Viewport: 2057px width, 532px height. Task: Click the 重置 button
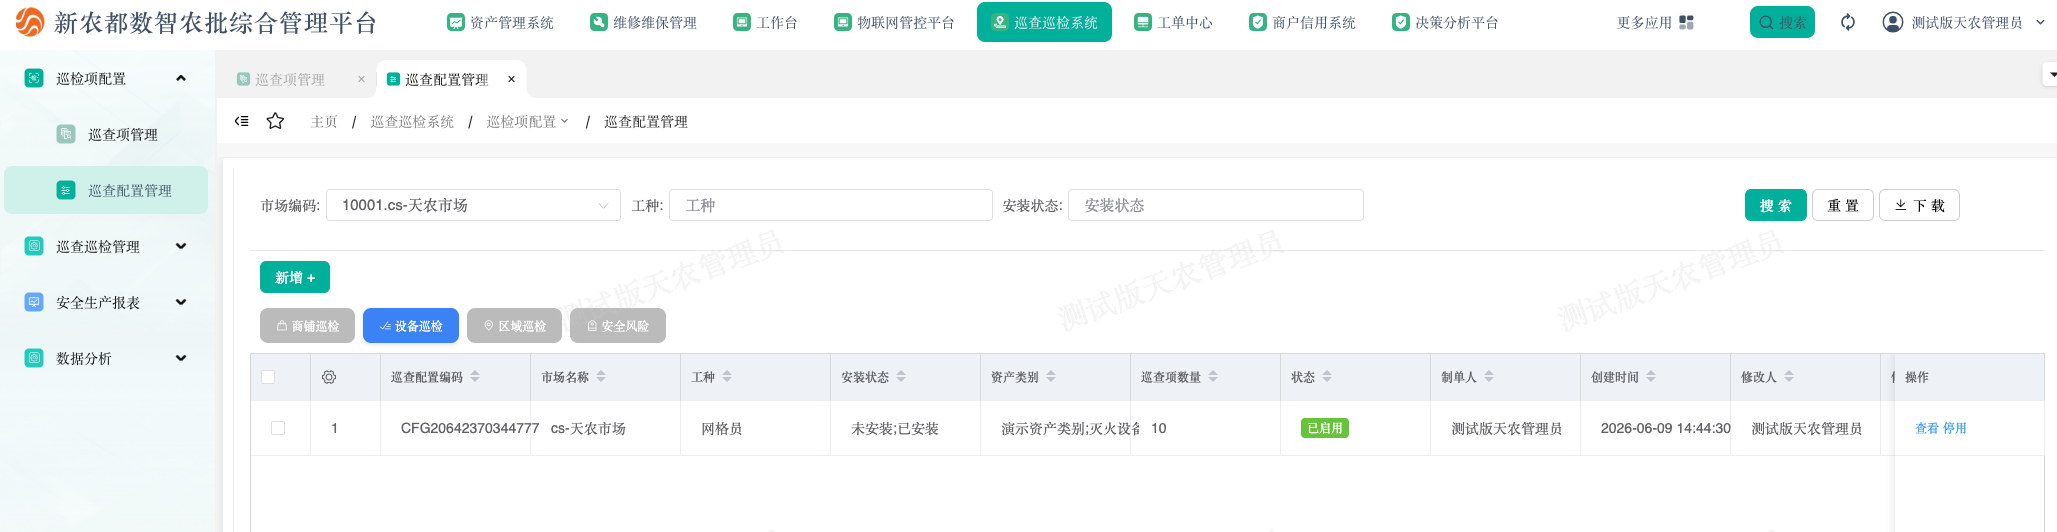pyautogui.click(x=1843, y=205)
